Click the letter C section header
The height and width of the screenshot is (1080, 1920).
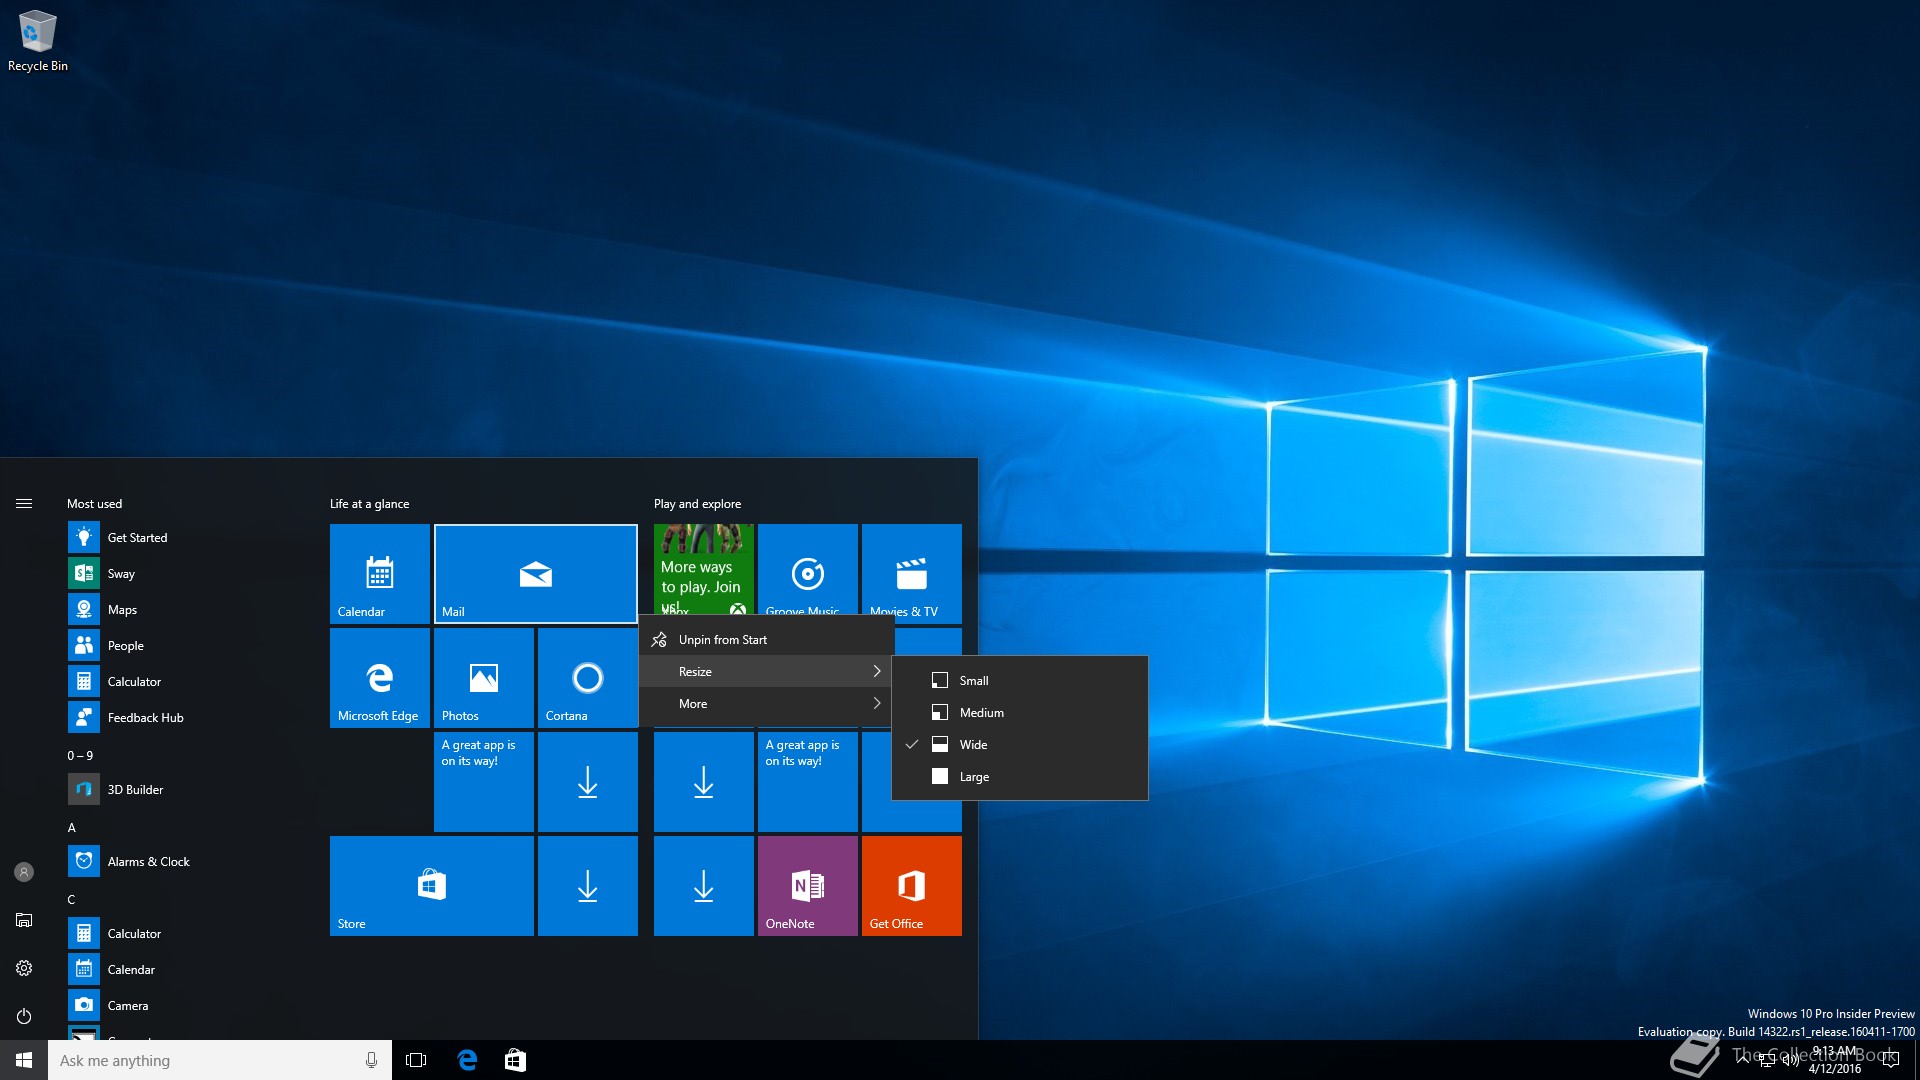[72, 900]
